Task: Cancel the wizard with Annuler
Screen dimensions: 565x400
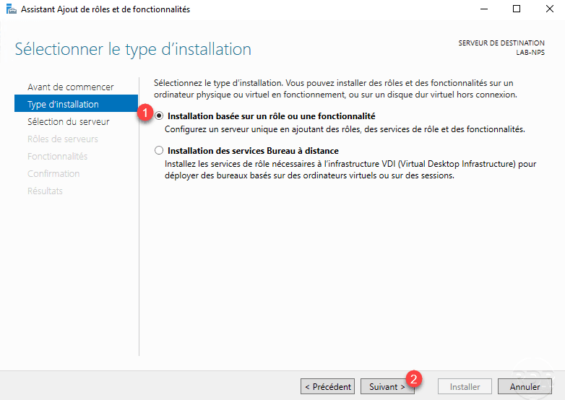Action: 525,386
